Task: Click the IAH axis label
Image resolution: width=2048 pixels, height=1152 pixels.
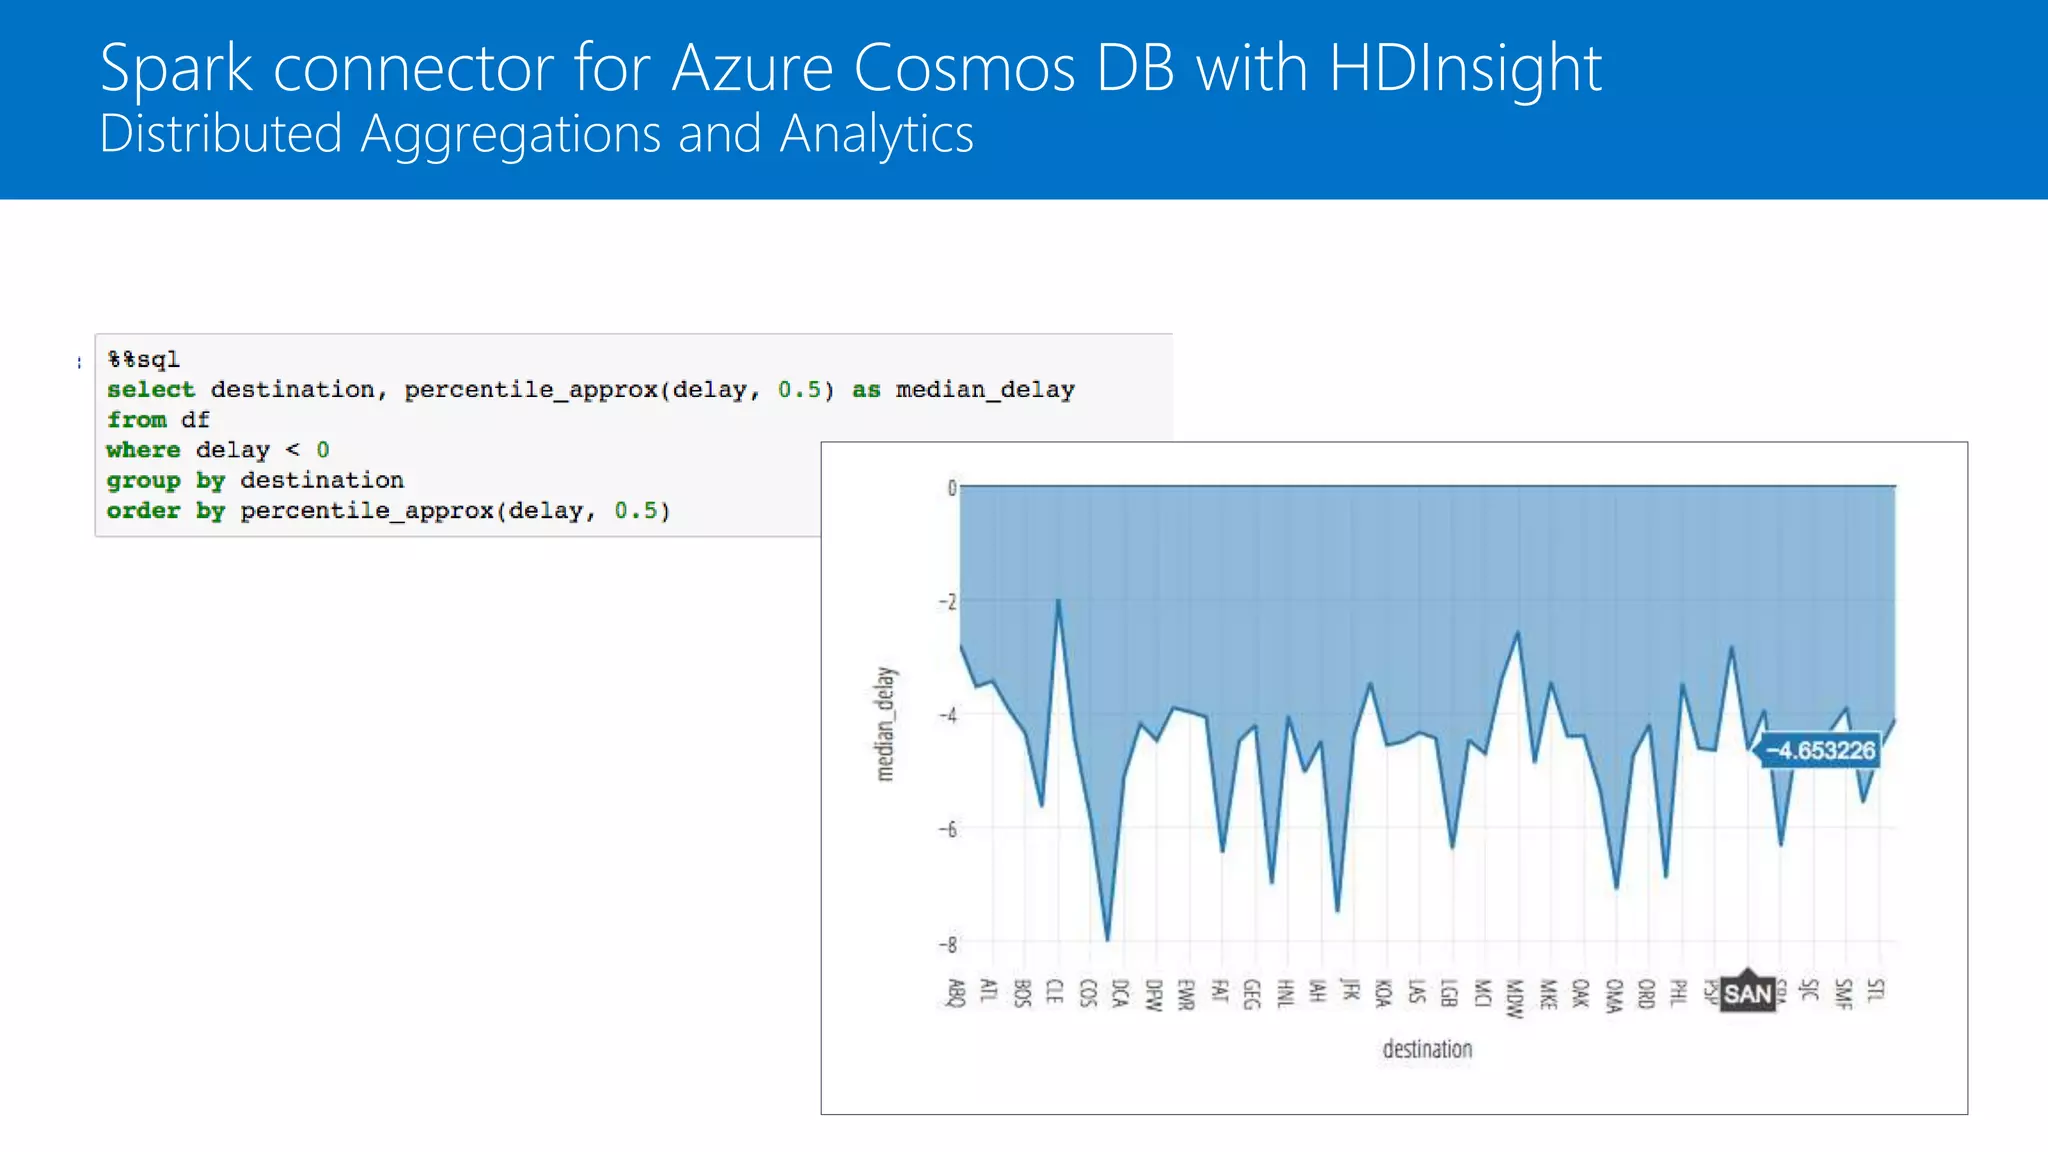Action: pyautogui.click(x=1318, y=991)
